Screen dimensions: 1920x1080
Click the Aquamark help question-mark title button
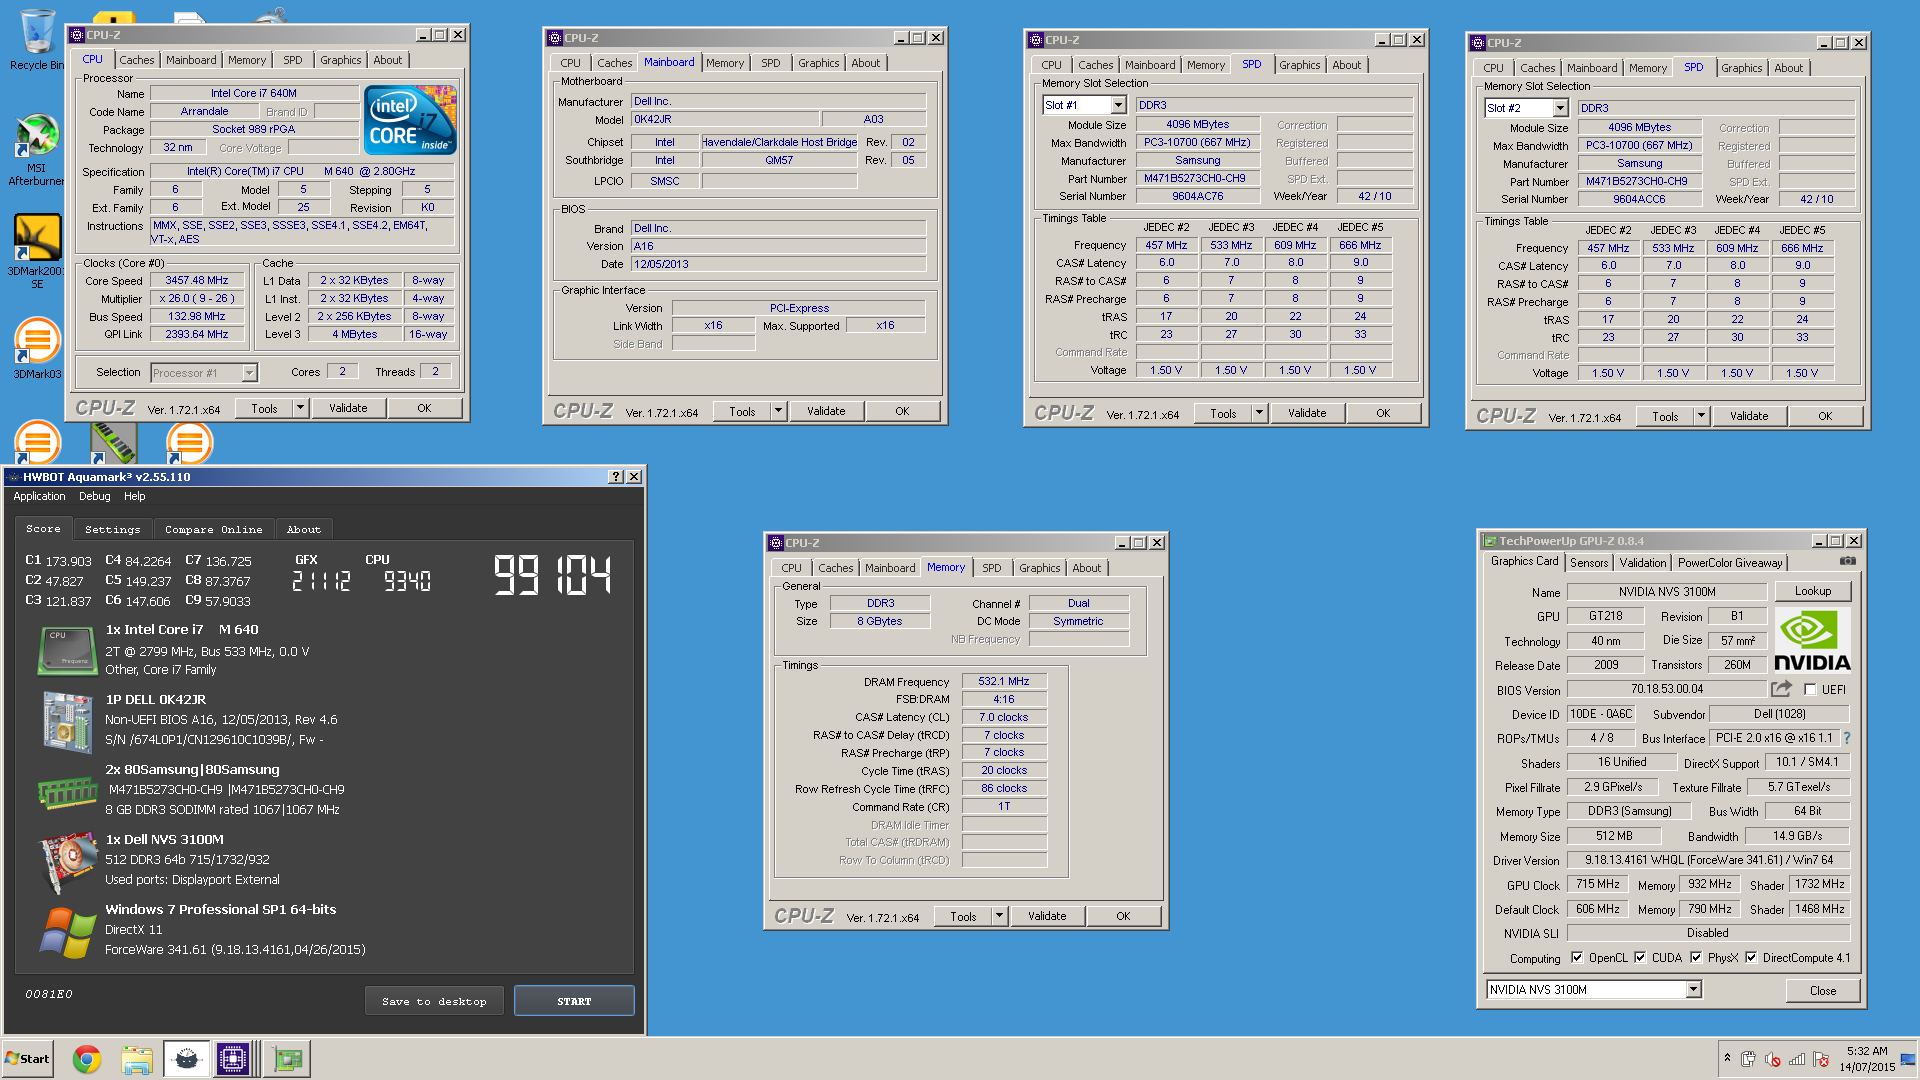point(616,477)
